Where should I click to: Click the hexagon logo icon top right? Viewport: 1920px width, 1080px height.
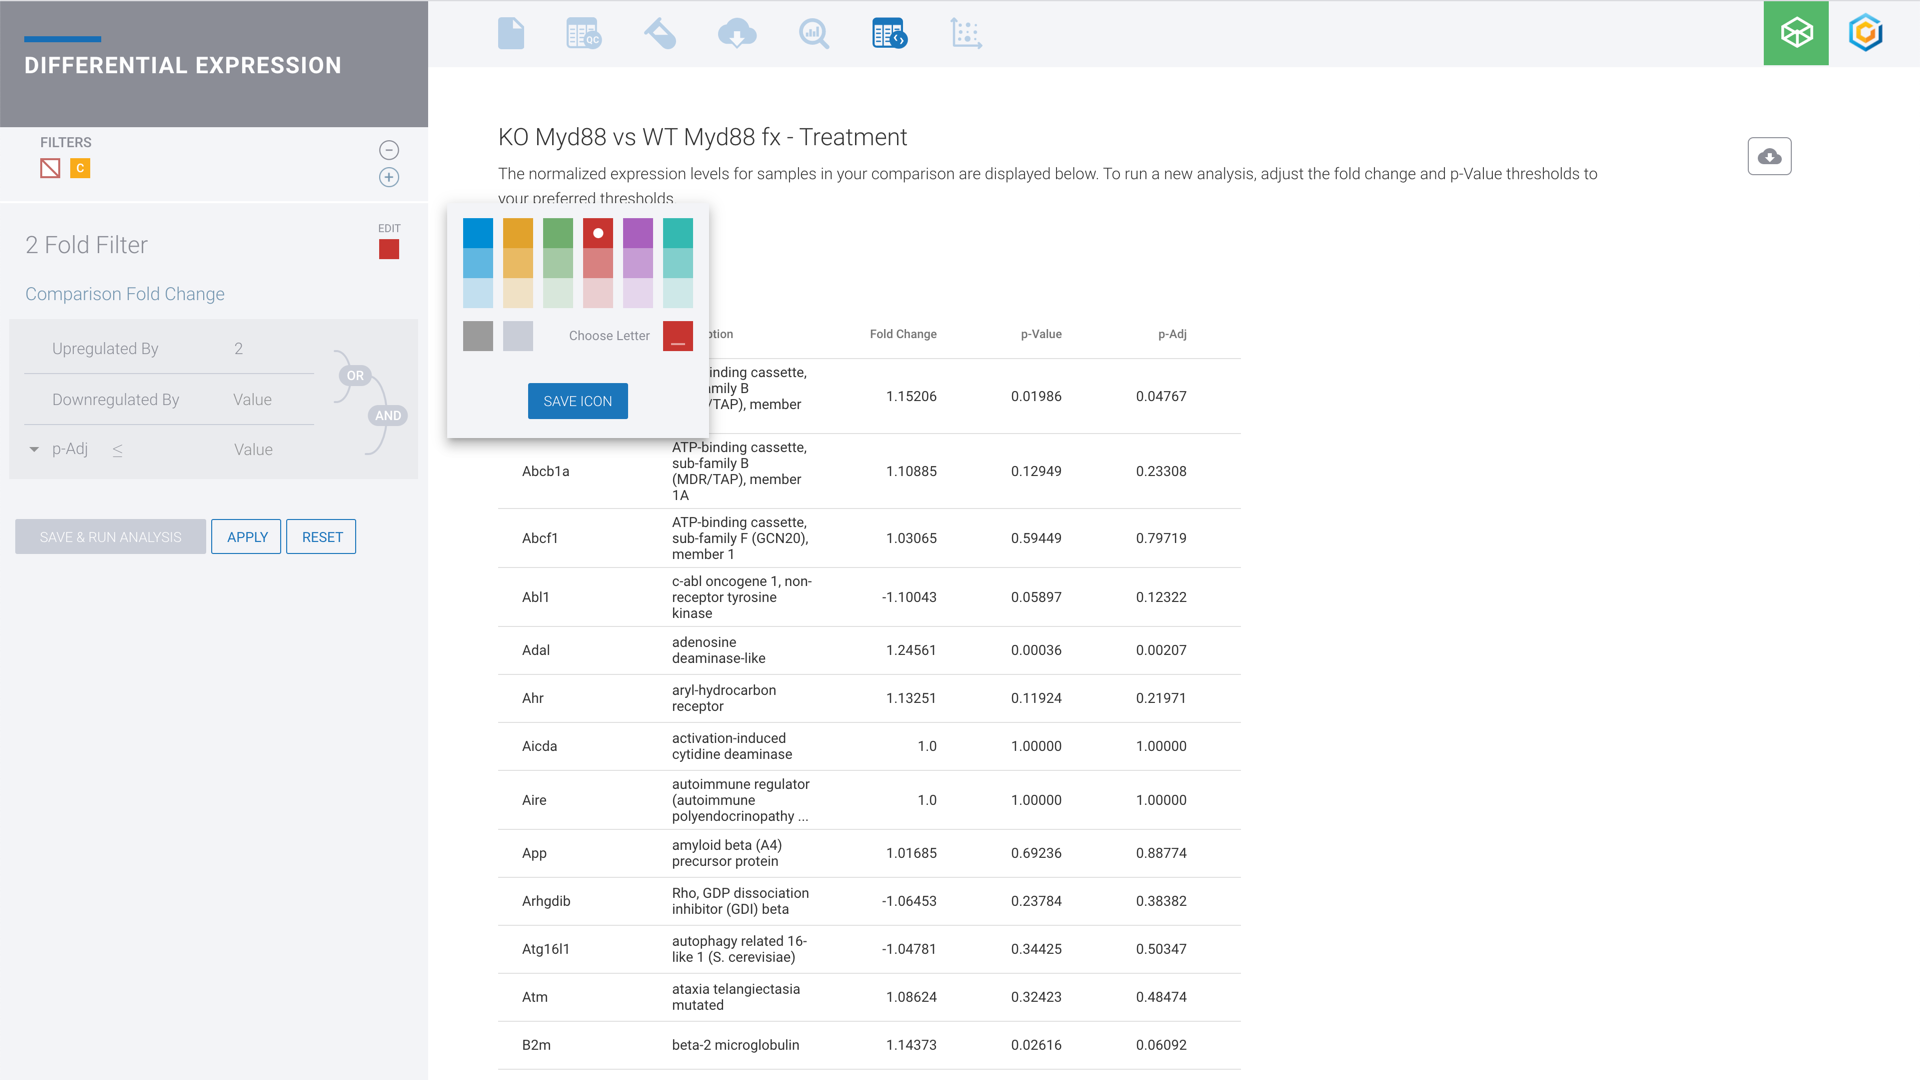pyautogui.click(x=1866, y=33)
